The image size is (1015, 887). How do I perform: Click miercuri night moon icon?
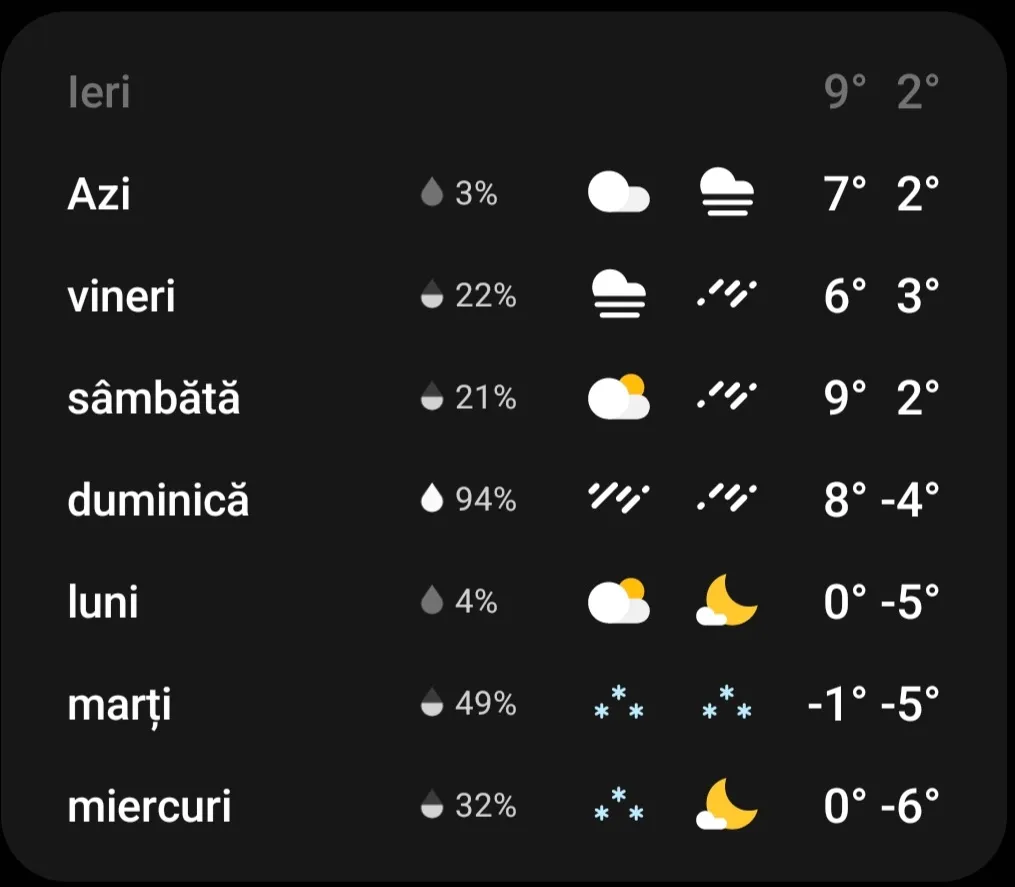[726, 806]
